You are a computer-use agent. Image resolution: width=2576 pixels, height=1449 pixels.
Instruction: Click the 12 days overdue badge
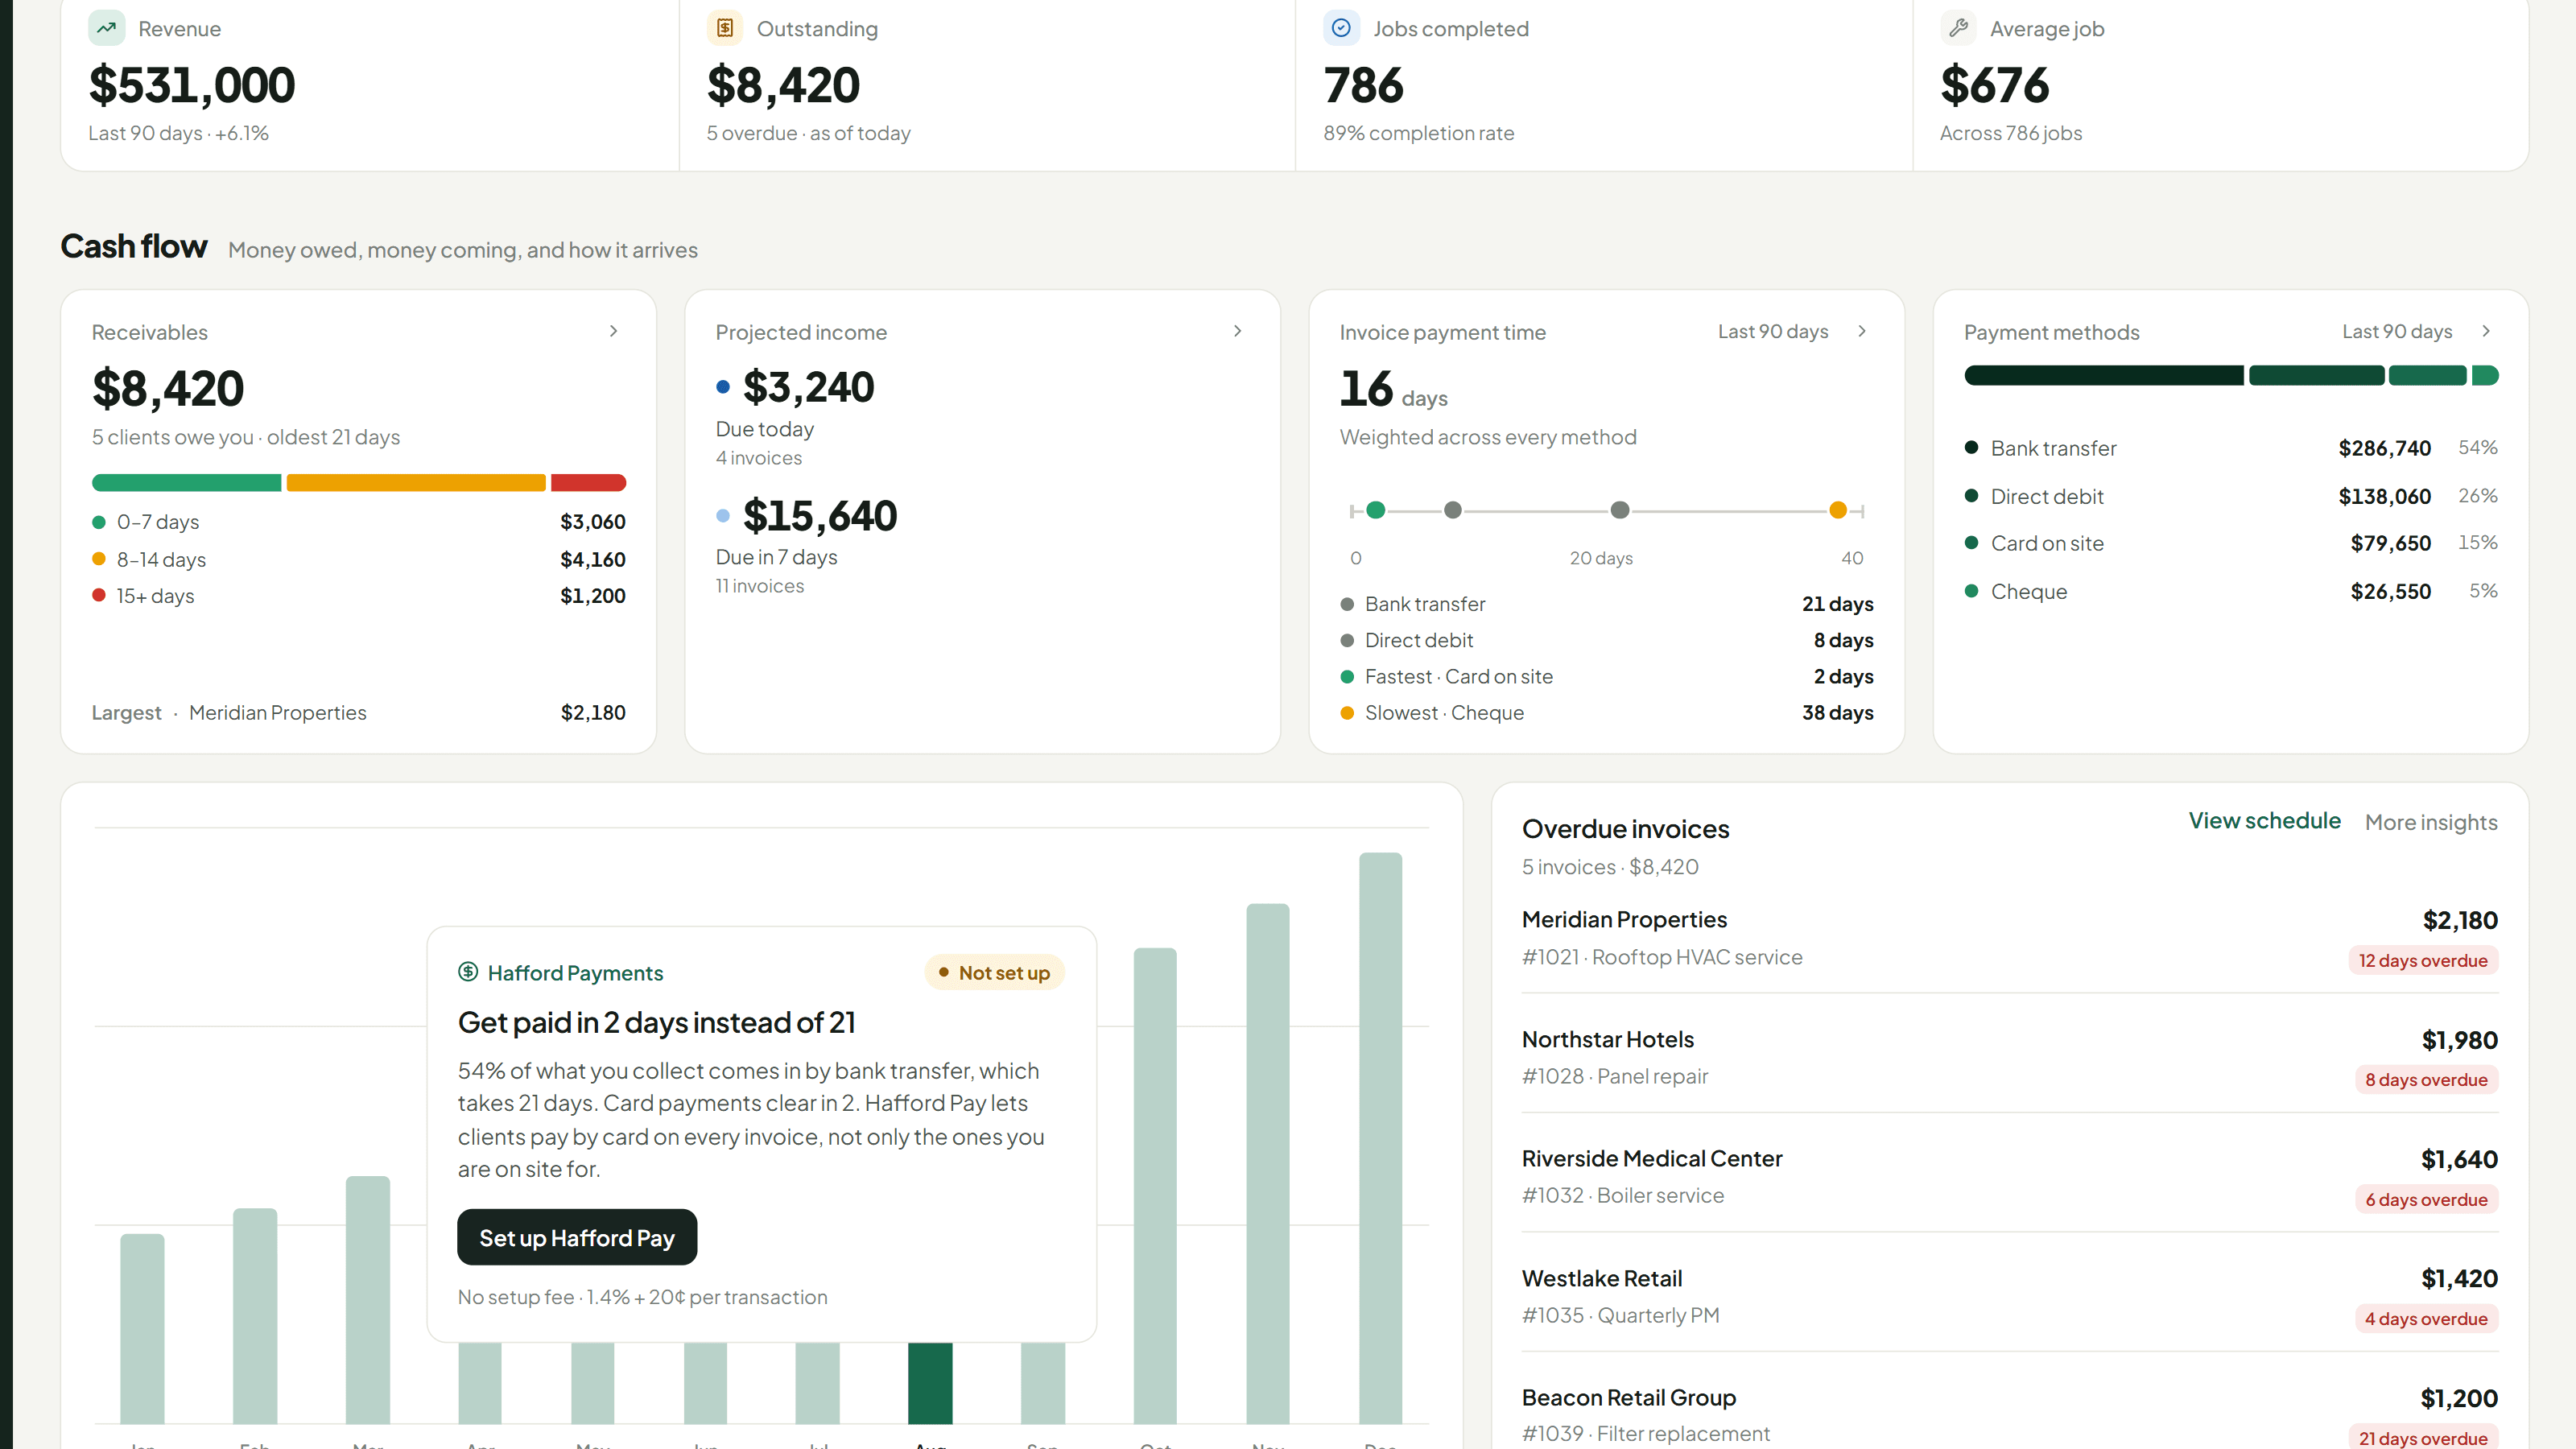tap(2423, 960)
